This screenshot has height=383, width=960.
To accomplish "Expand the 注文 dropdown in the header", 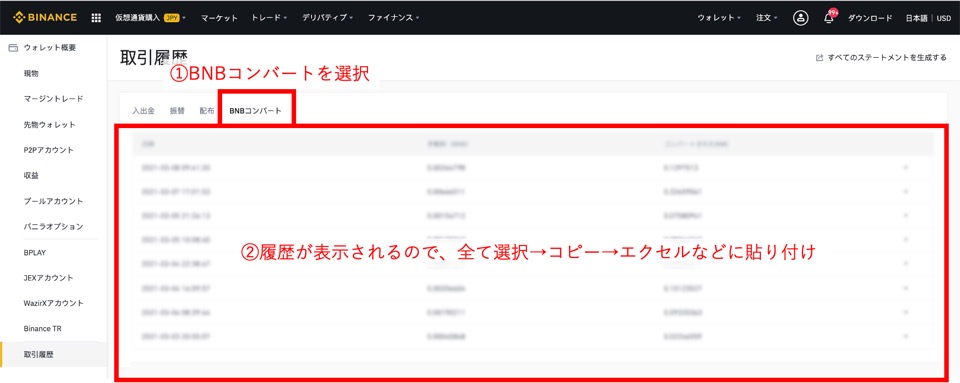I will pyautogui.click(x=767, y=18).
